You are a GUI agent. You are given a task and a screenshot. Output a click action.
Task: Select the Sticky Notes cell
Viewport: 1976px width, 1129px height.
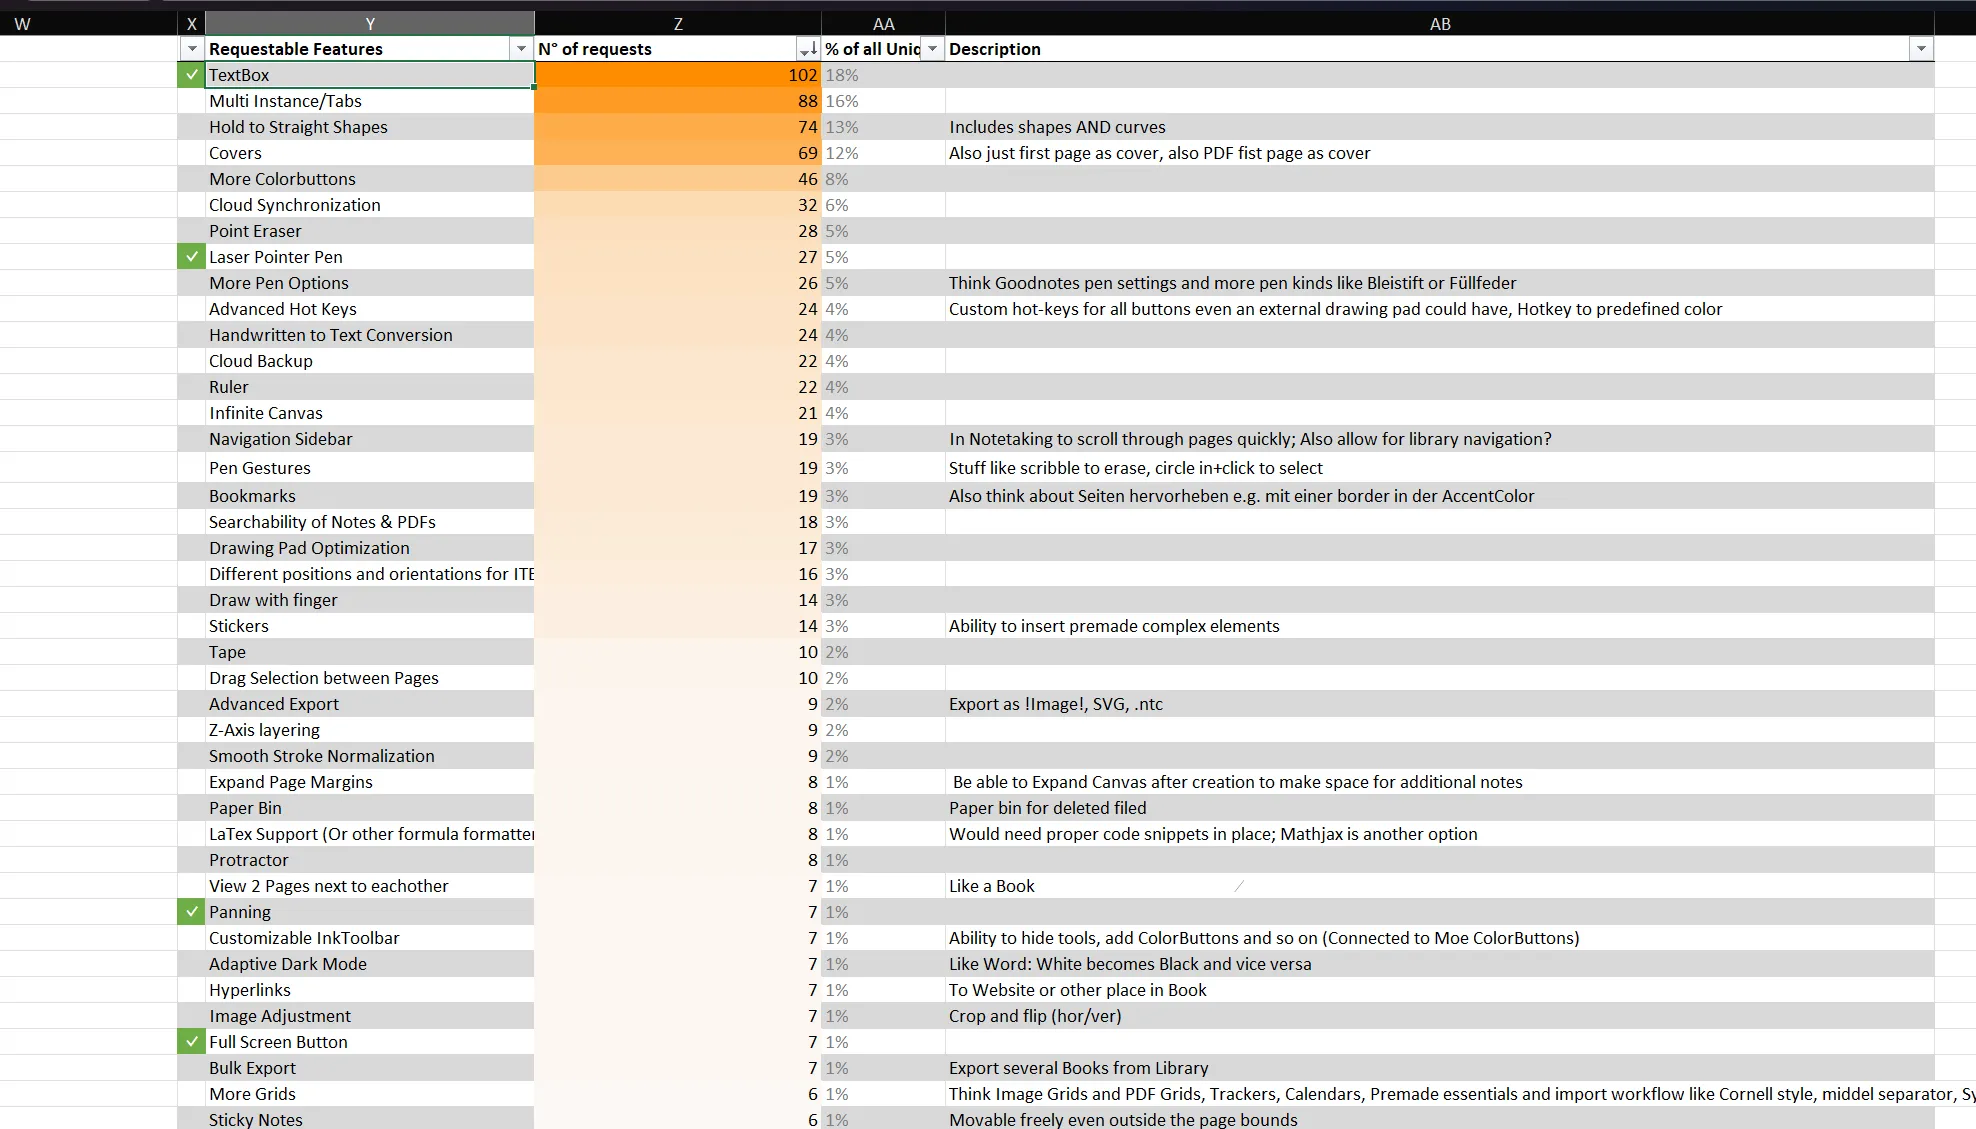(370, 1118)
